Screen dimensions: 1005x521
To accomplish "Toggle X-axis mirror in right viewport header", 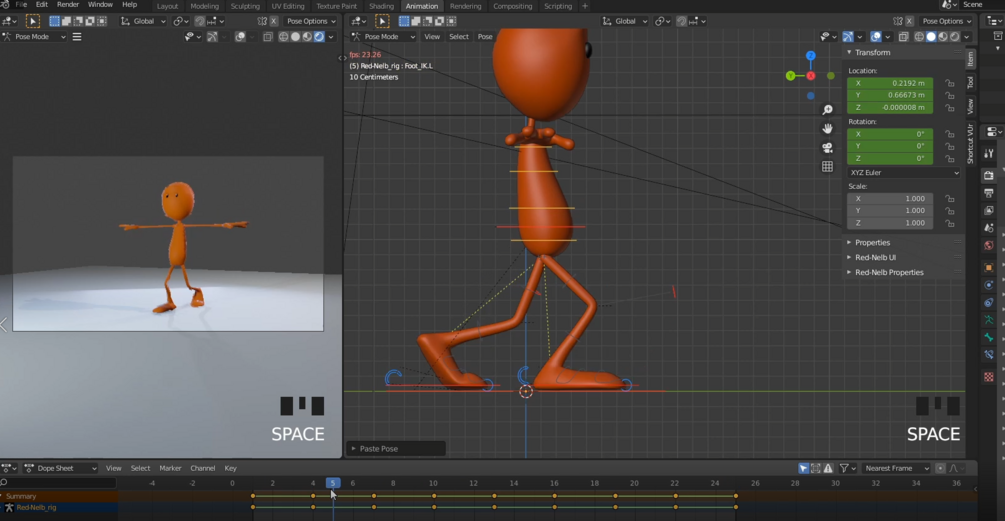I will (x=909, y=21).
